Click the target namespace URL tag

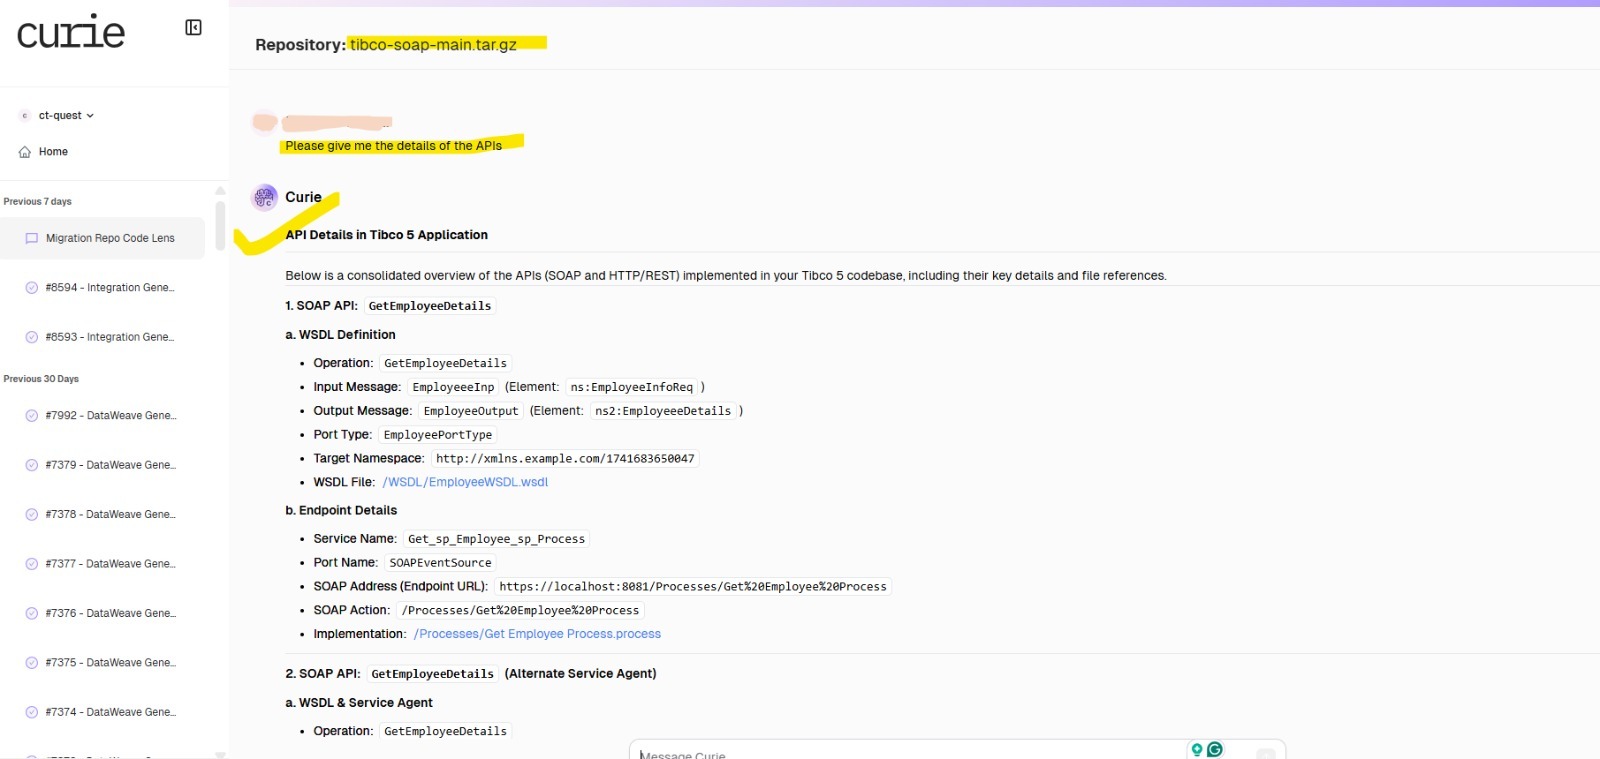(565, 459)
